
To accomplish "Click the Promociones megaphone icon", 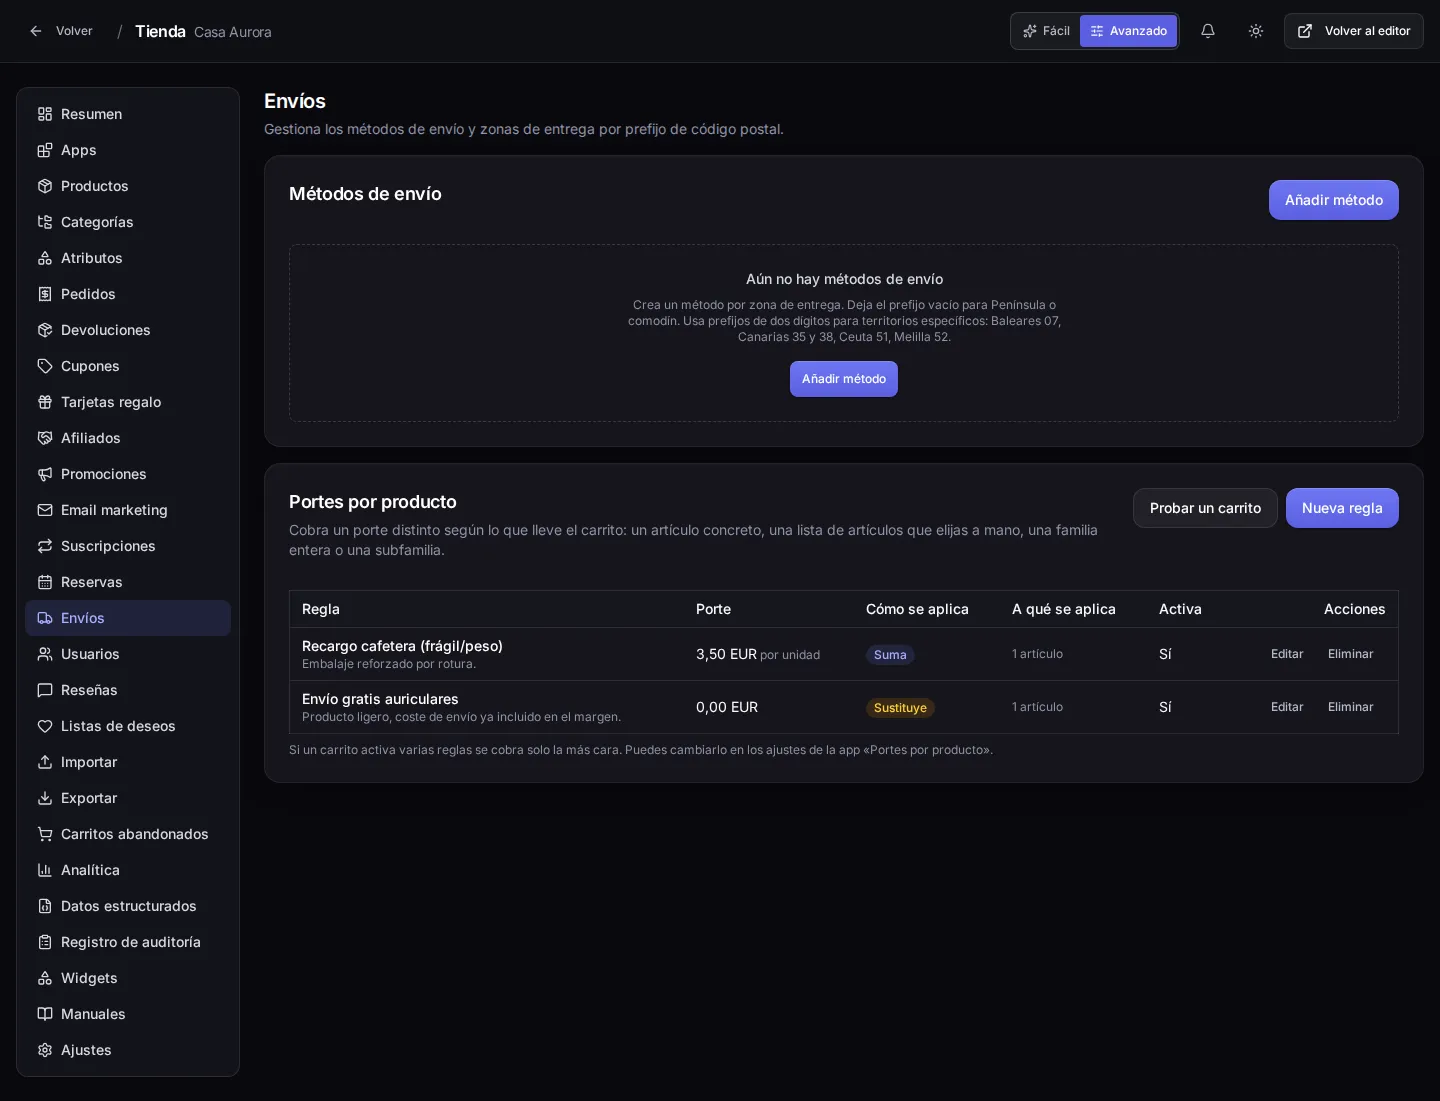I will pyautogui.click(x=45, y=474).
